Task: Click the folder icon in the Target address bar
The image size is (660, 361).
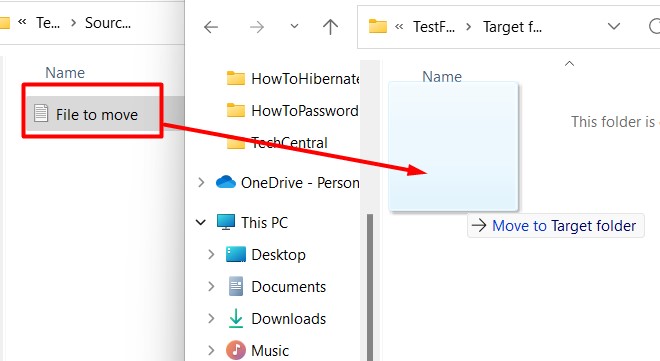Action: tap(378, 26)
